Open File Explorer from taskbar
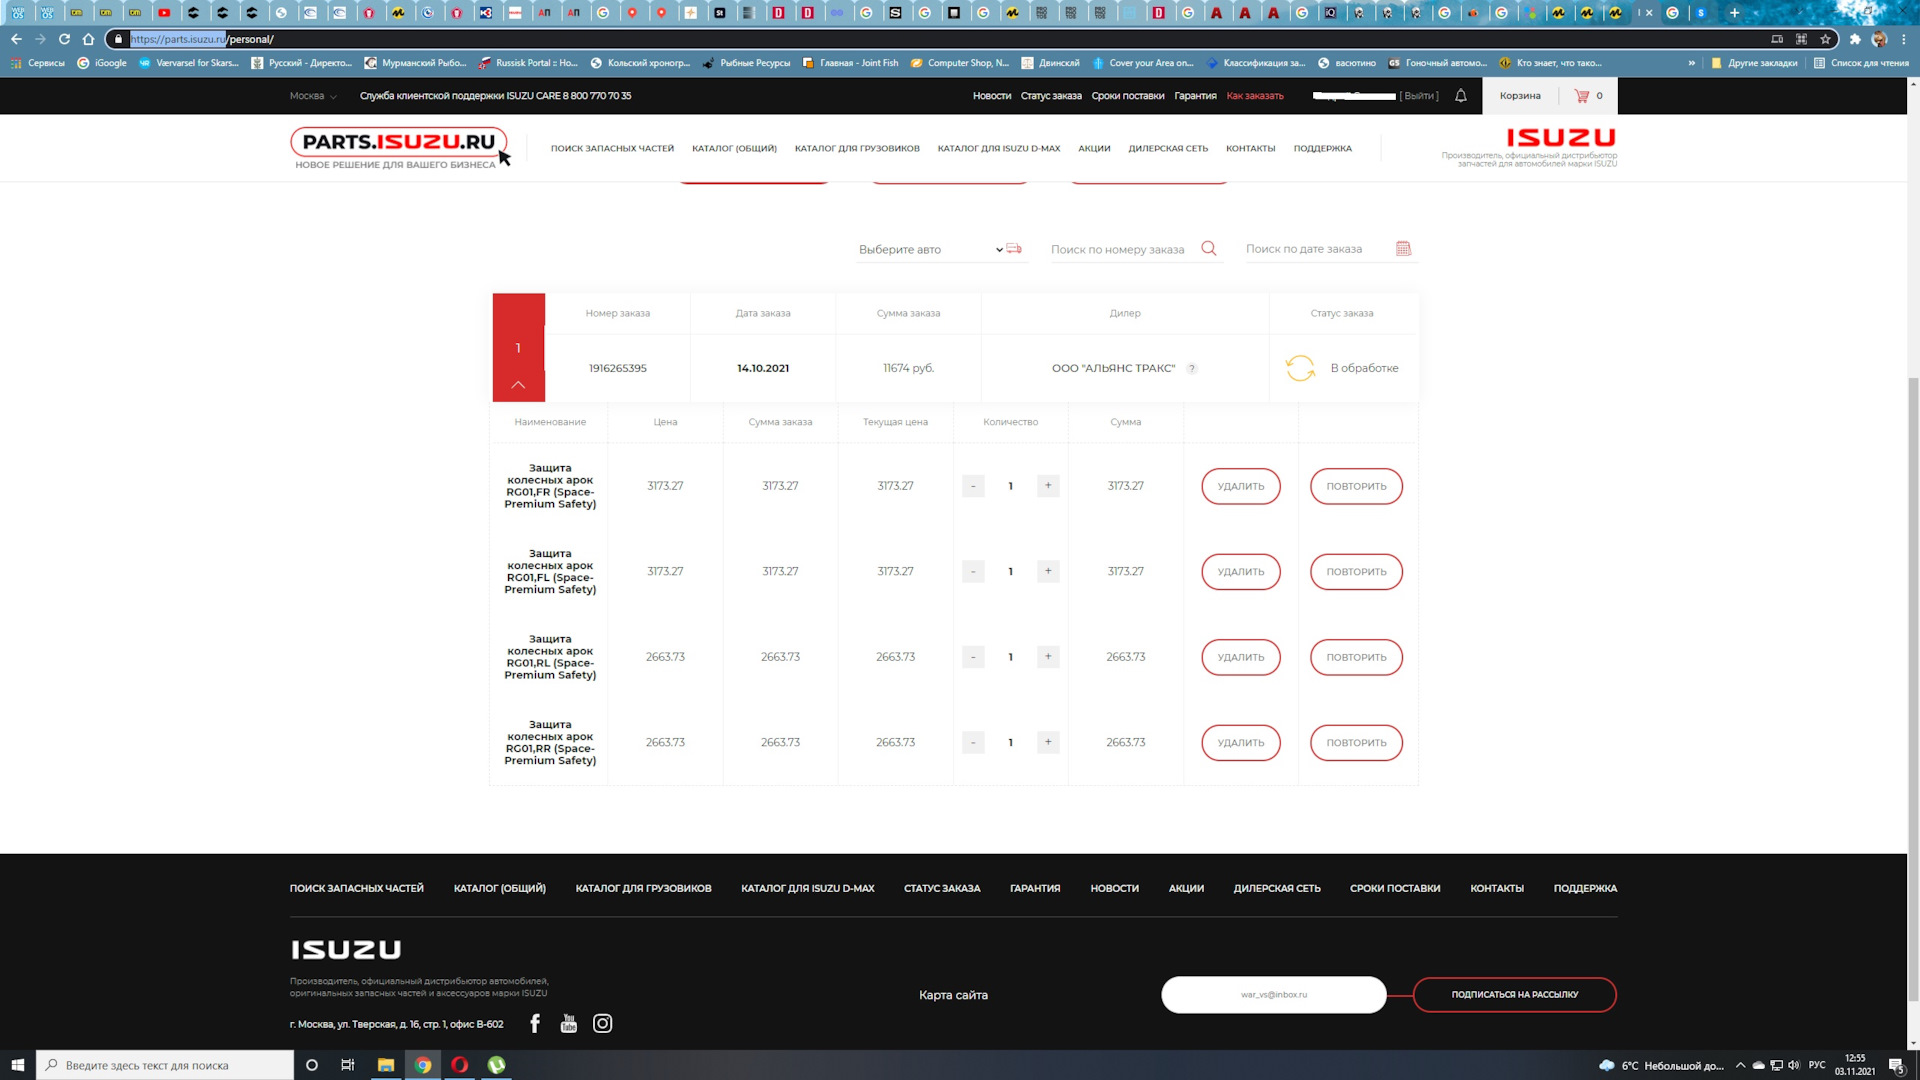 tap(385, 1065)
